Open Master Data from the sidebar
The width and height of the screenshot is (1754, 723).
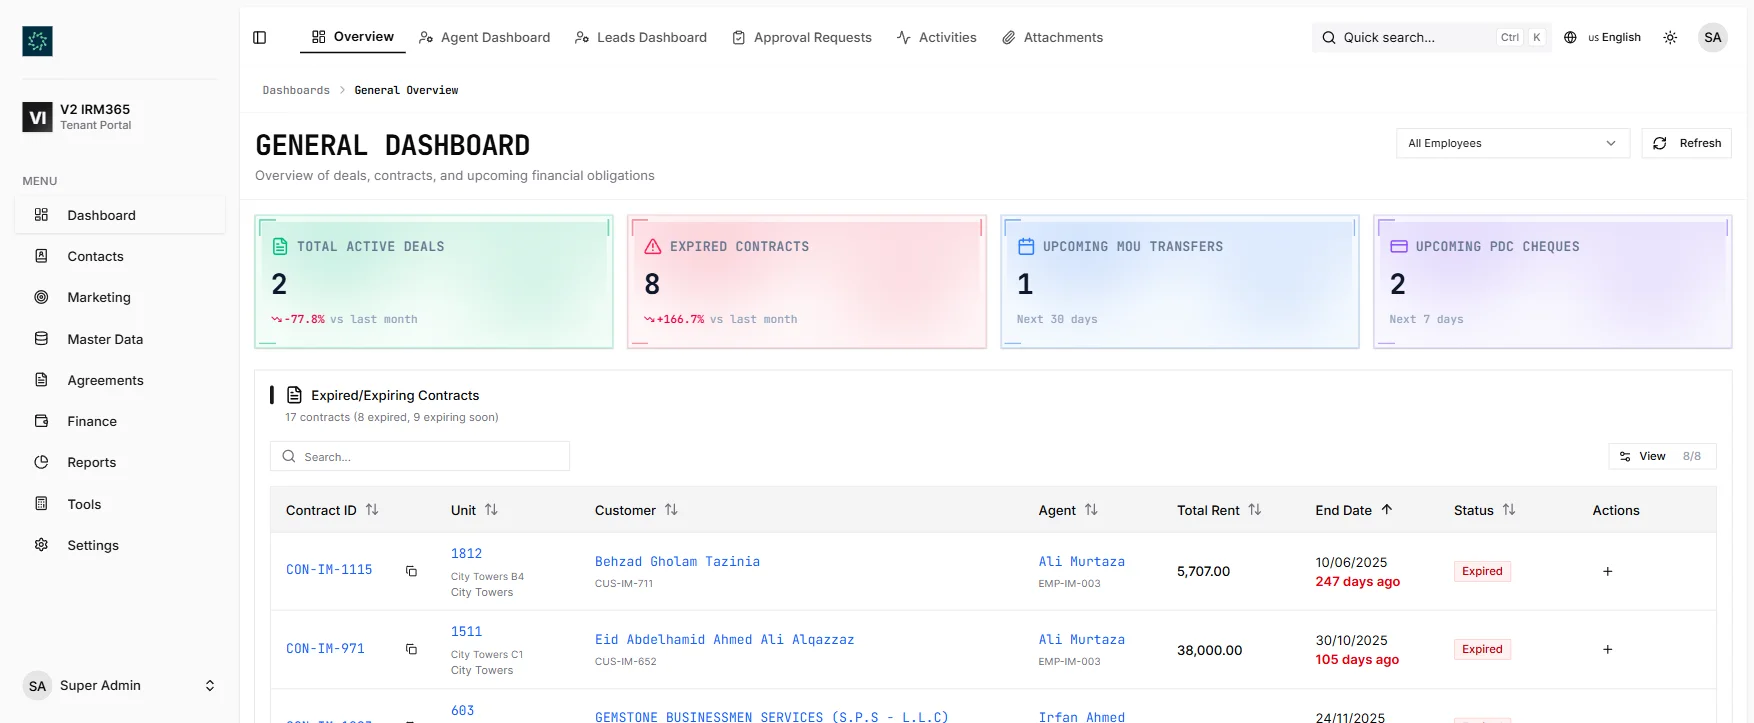tap(120, 339)
